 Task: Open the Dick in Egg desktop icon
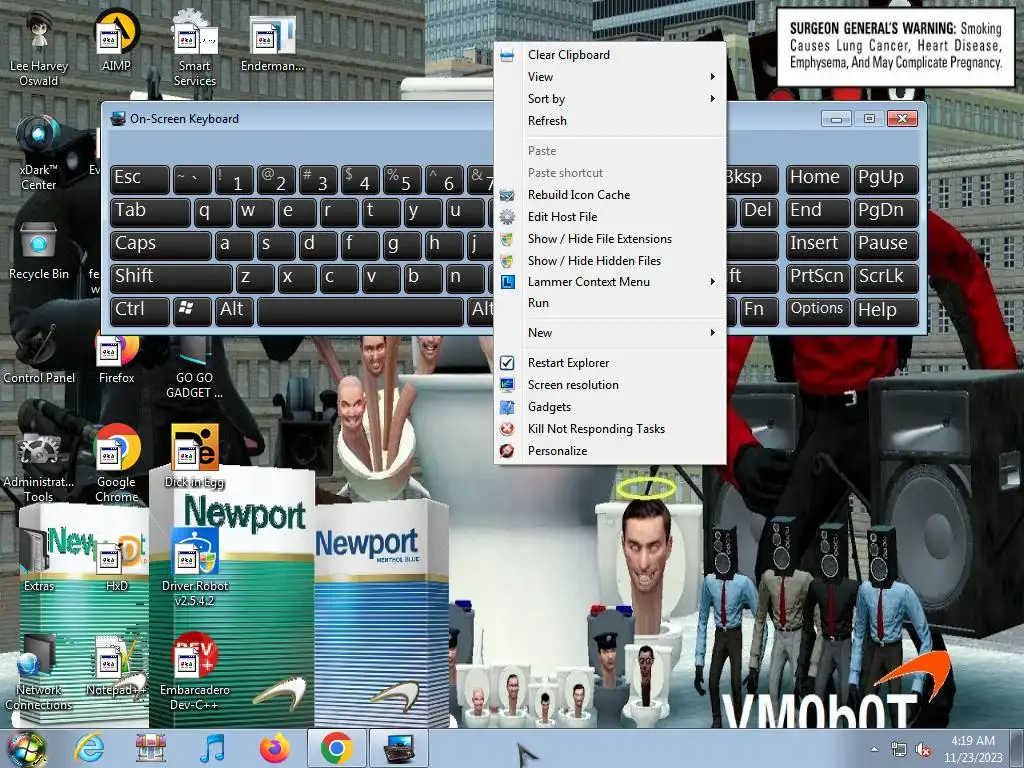tap(195, 457)
